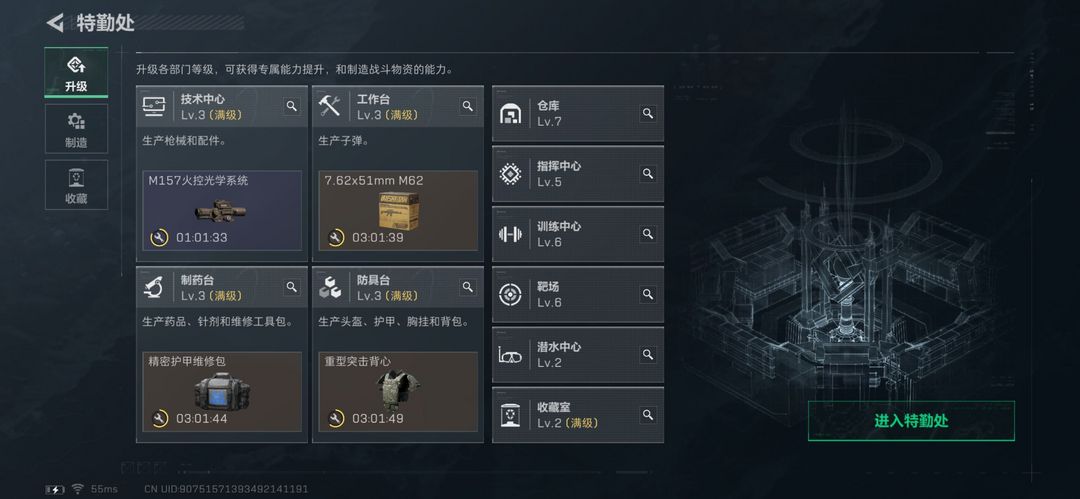Select the 收藏 sidebar tab
Image resolution: width=1080 pixels, height=499 pixels.
[76, 185]
